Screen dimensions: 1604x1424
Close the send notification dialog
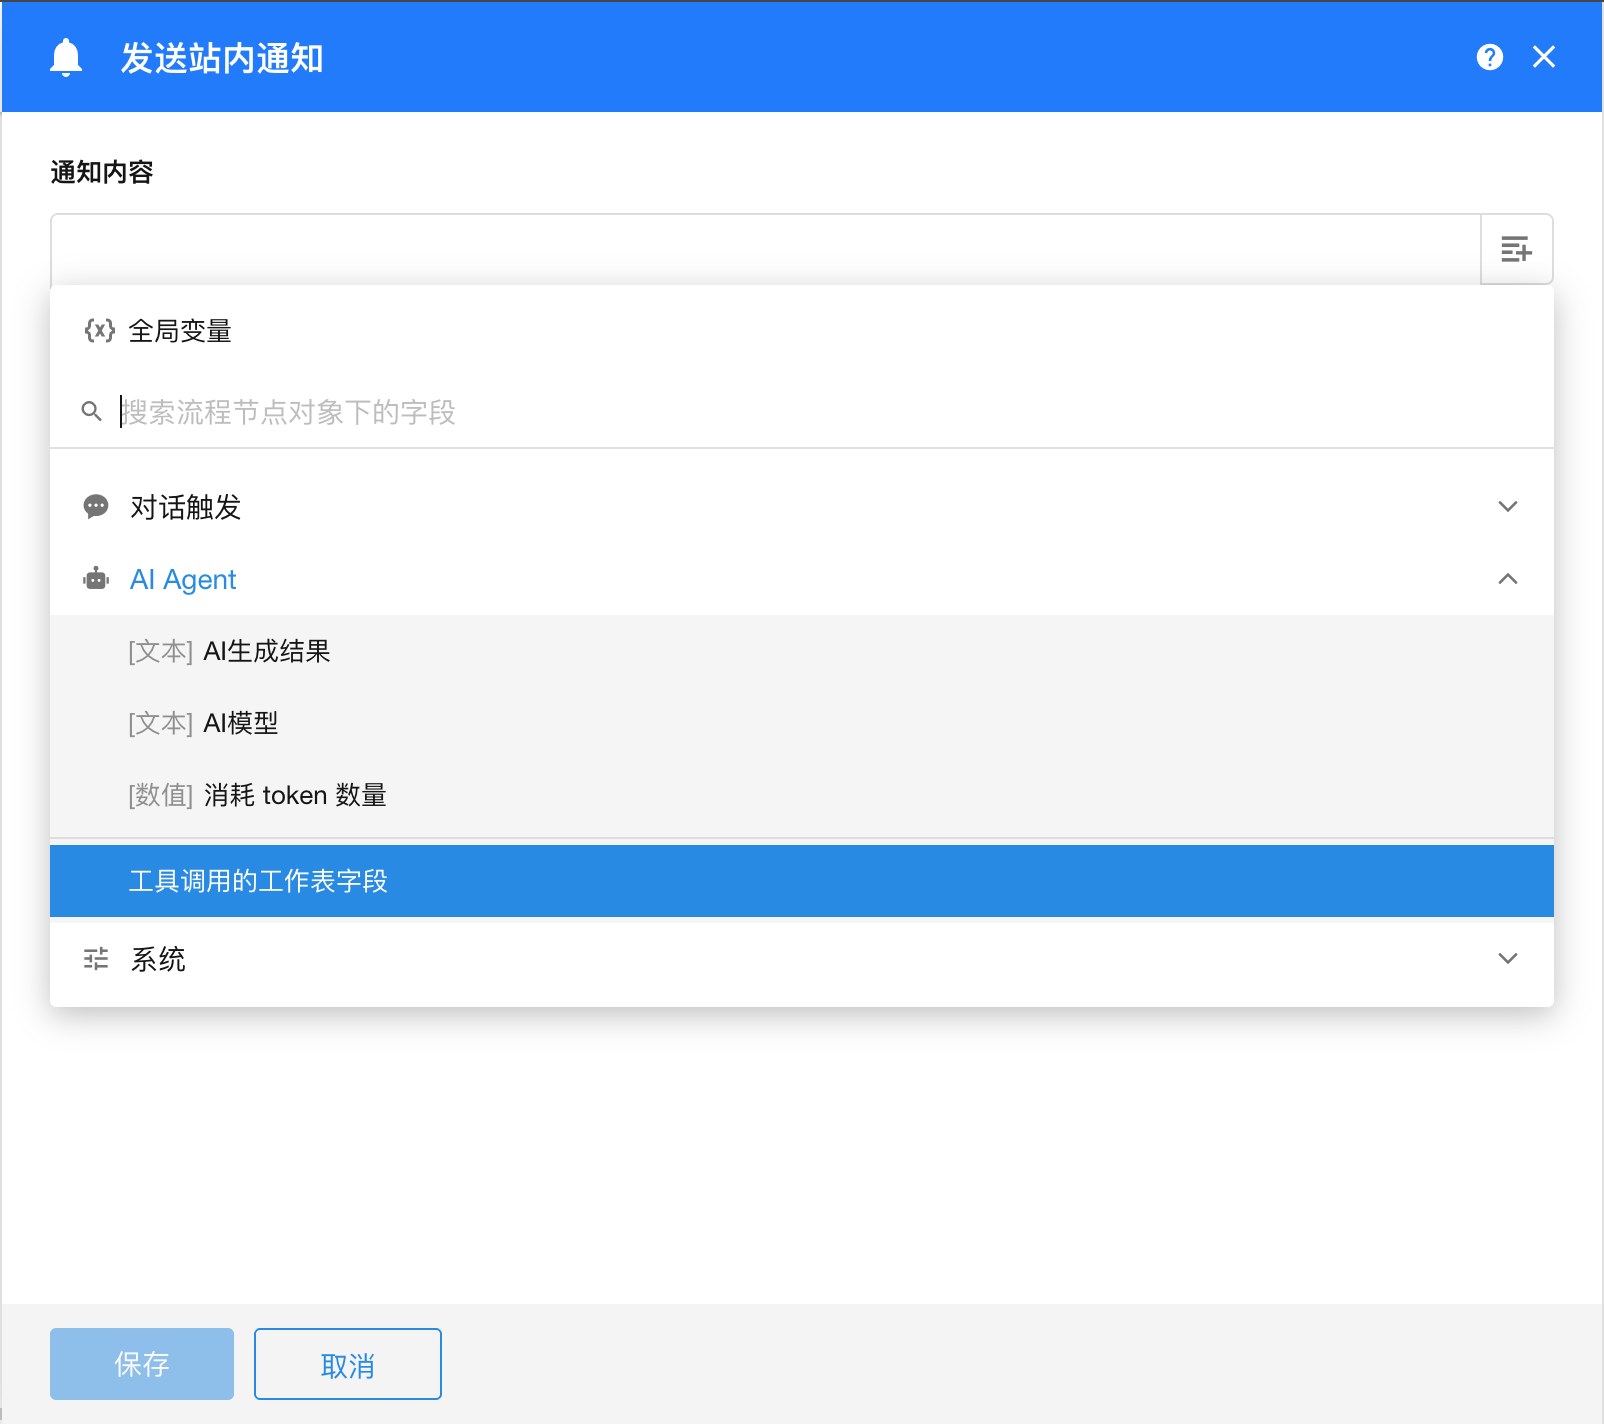point(1543,57)
